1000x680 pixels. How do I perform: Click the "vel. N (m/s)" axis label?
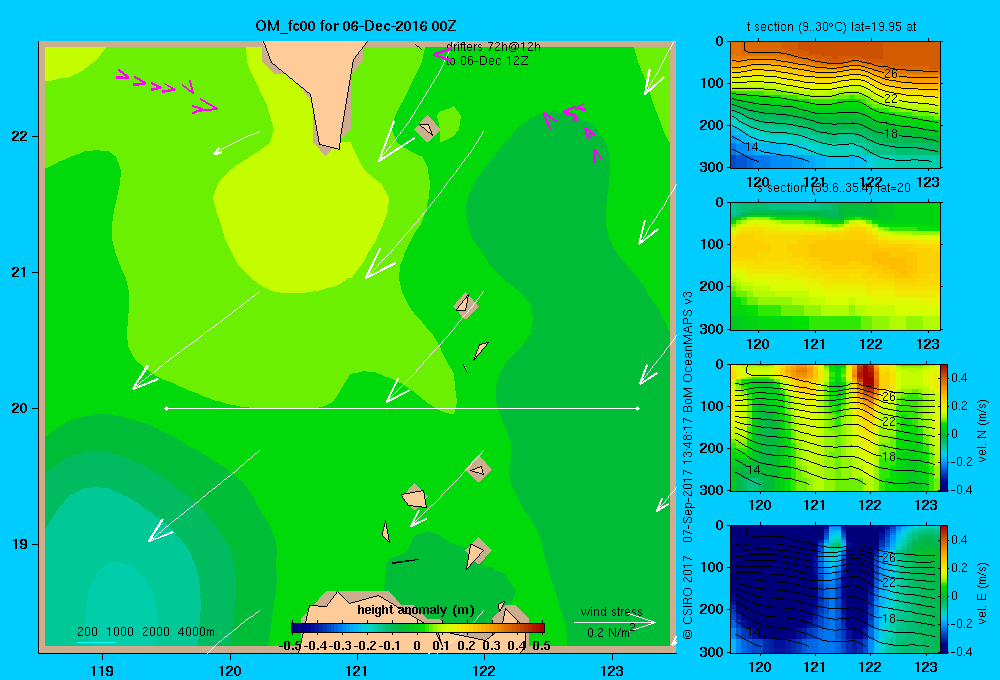click(982, 431)
